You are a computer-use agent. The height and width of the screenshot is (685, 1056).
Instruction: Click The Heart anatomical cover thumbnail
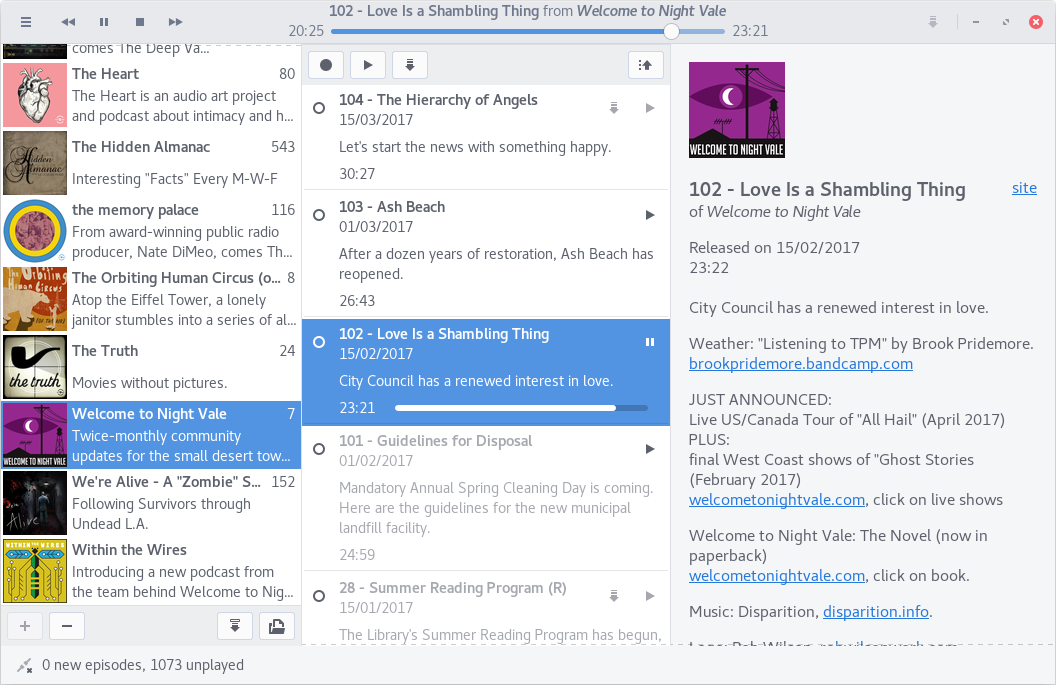[35, 95]
